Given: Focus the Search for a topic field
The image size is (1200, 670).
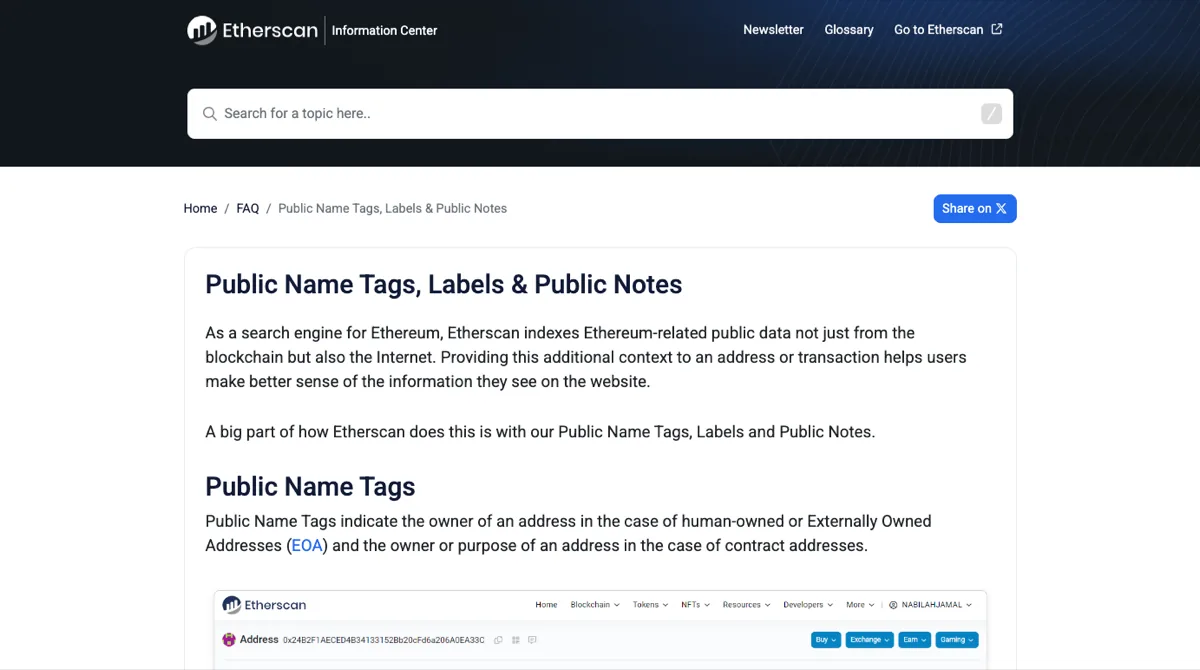Looking at the screenshot, I should (x=600, y=113).
